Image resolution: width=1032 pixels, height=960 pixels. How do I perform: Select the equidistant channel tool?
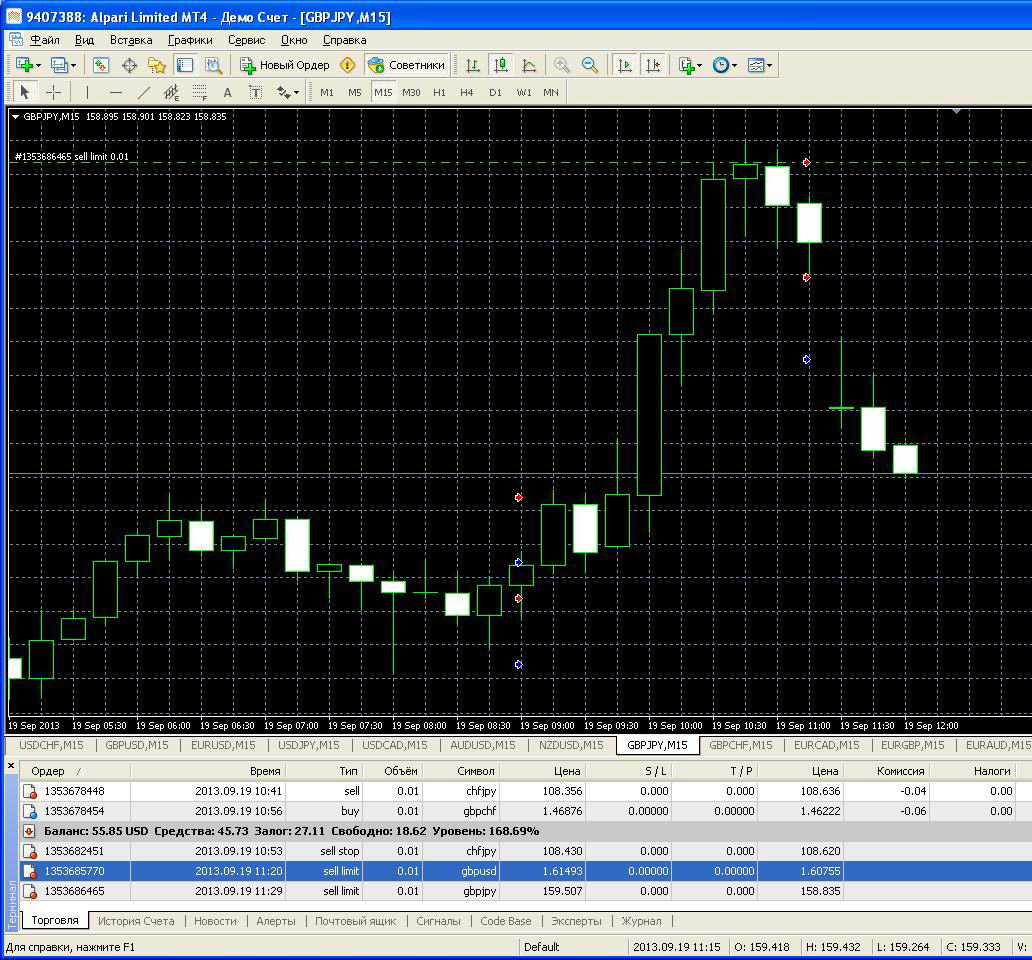172,92
